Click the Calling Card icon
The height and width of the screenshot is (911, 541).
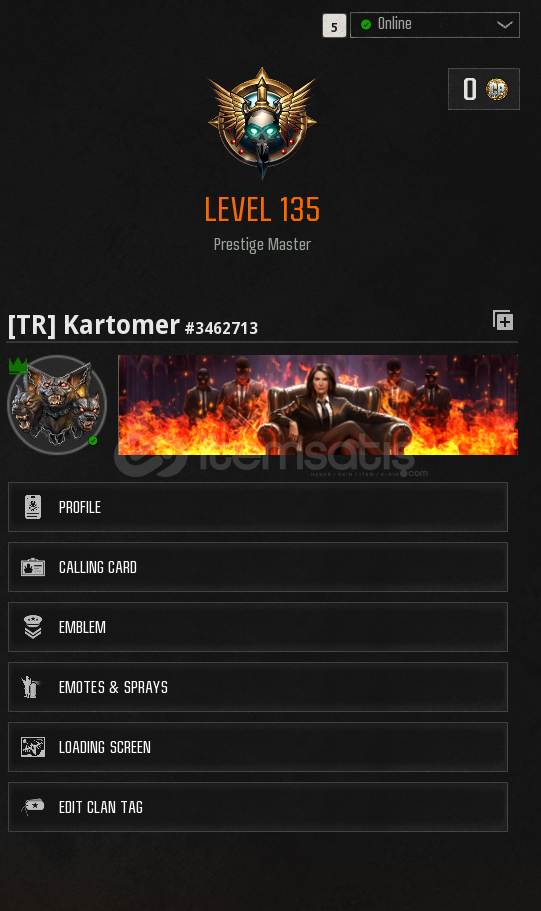pos(33,567)
